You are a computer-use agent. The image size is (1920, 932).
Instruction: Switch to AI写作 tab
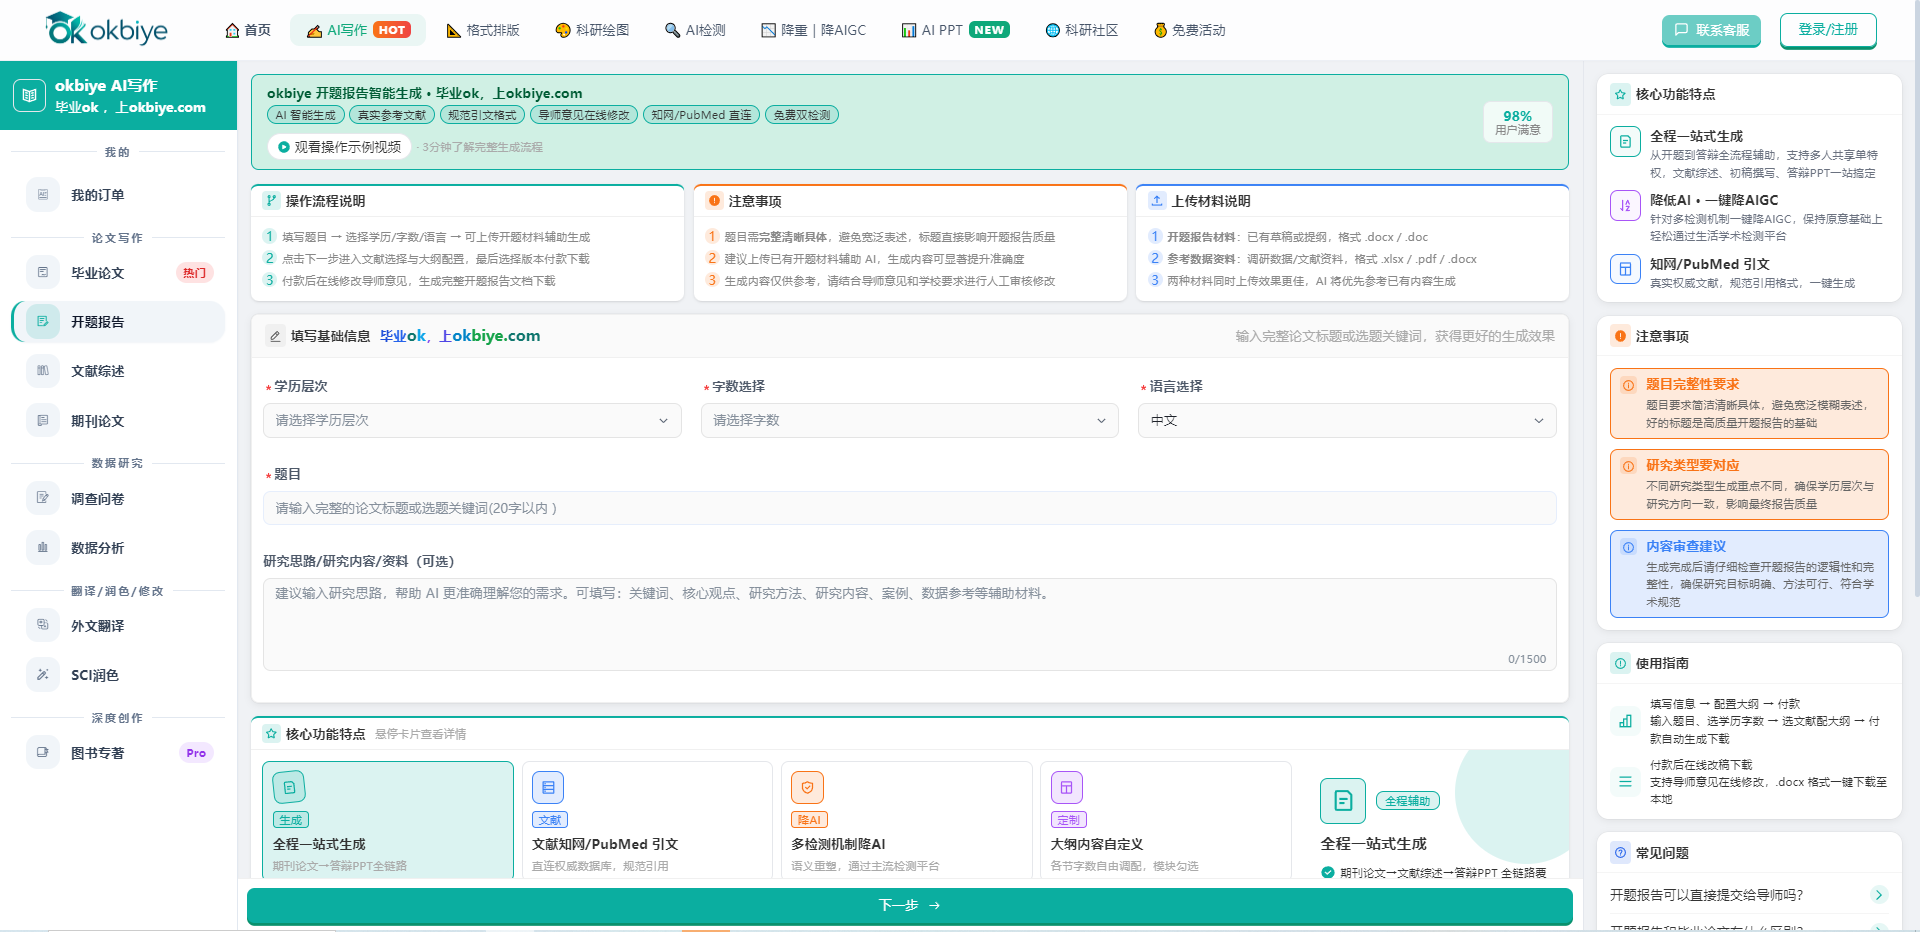[358, 30]
